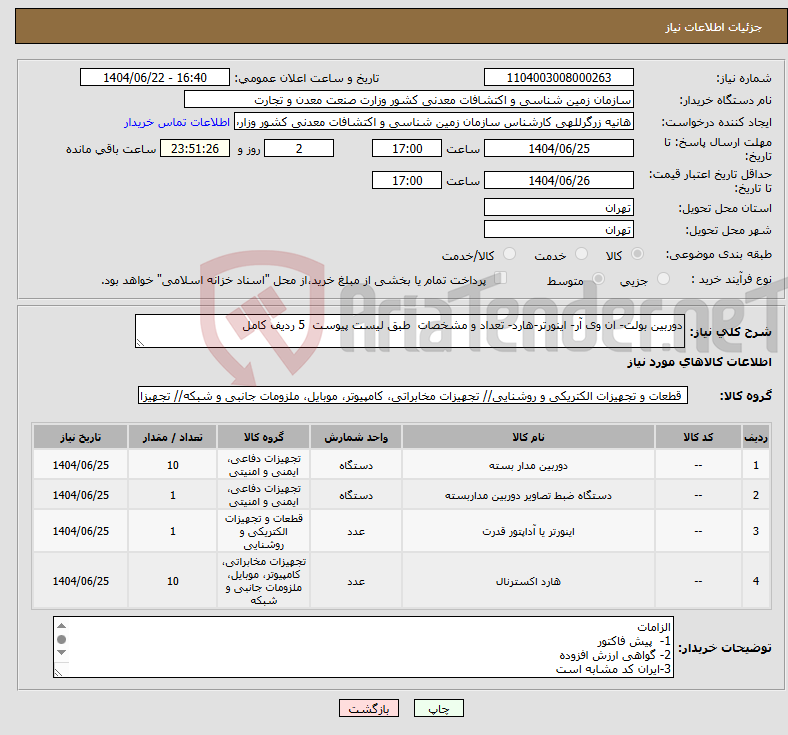788x735 pixels.
Task: Click the گروه کالا column header
Action: click(x=263, y=437)
